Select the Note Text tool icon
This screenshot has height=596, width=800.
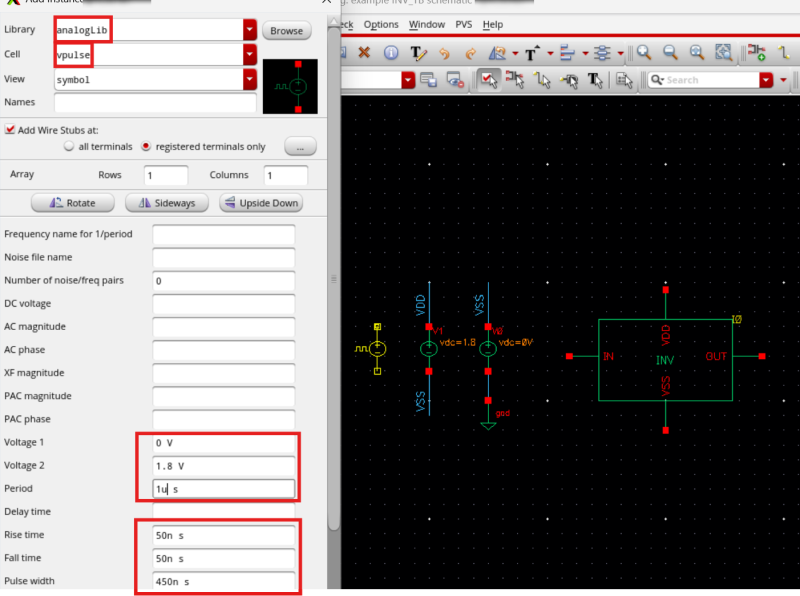pos(417,52)
